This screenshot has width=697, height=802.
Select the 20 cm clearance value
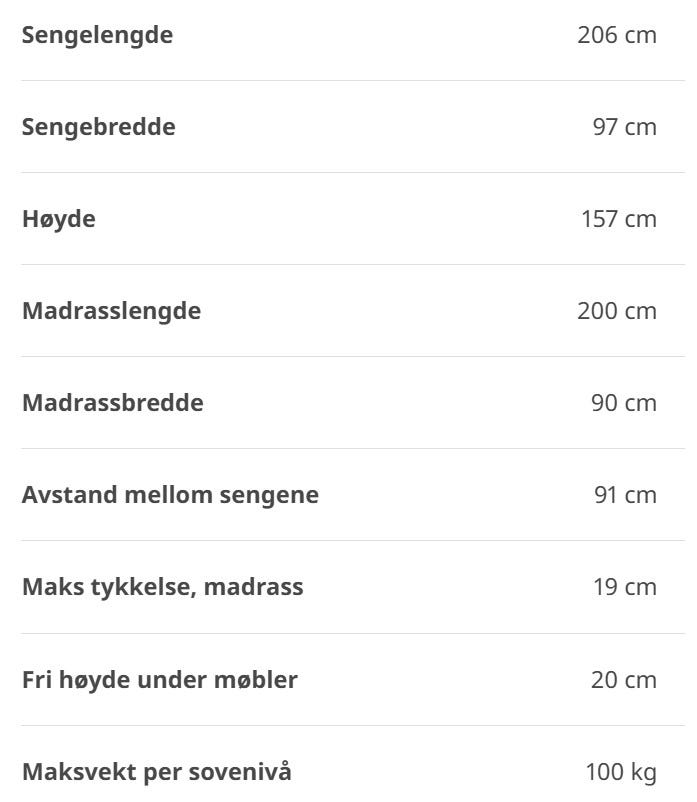coord(624,681)
